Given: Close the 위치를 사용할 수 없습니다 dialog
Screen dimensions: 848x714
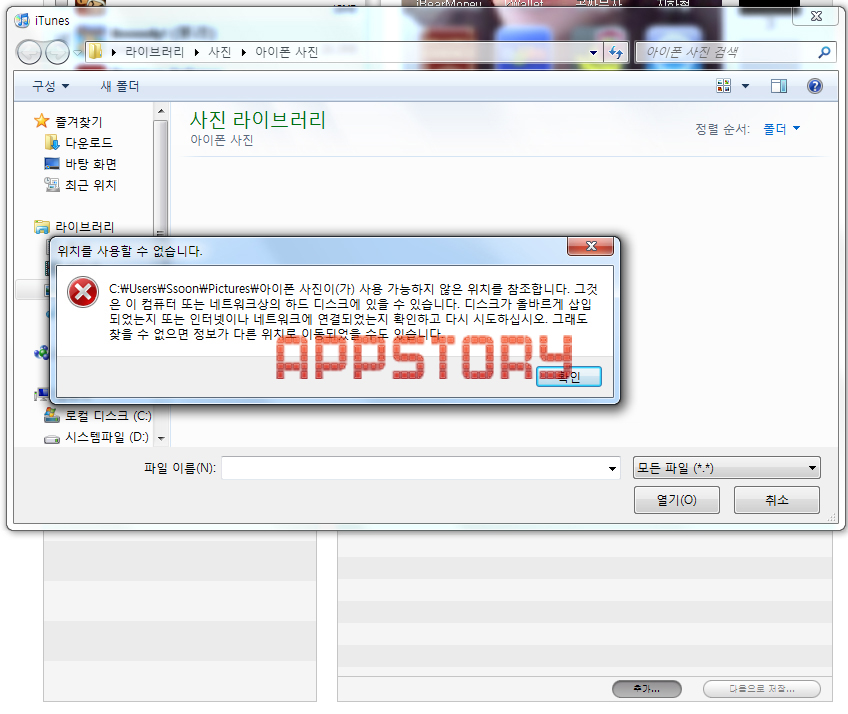Looking at the screenshot, I should 591,246.
